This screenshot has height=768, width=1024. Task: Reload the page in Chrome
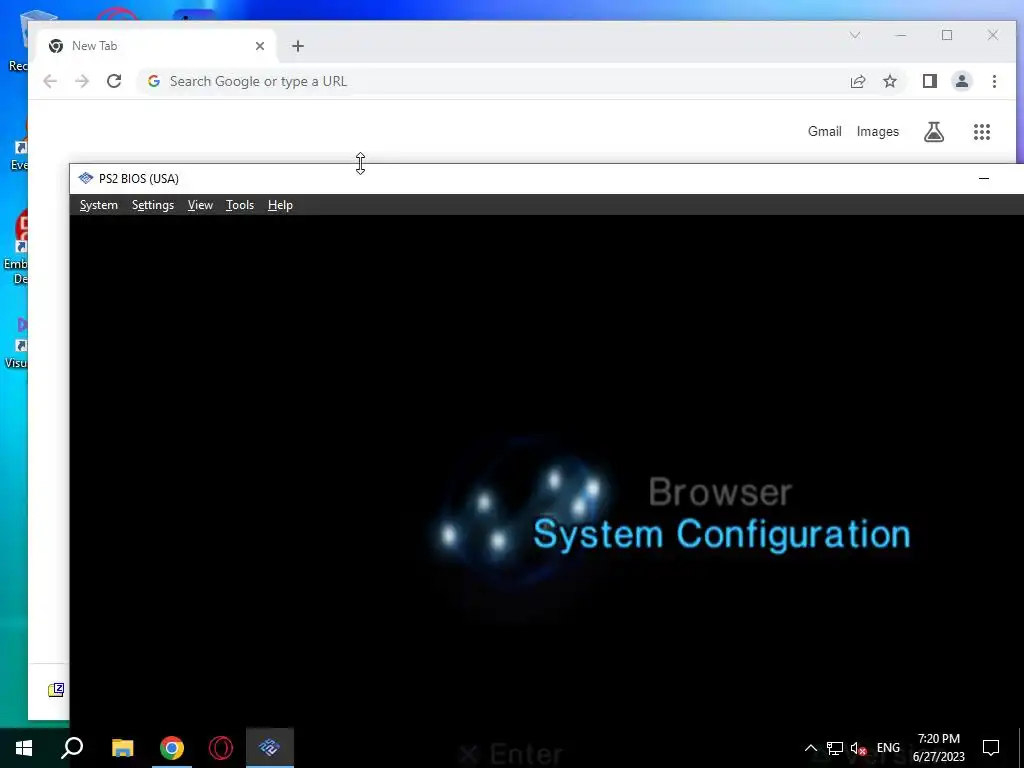click(x=114, y=81)
